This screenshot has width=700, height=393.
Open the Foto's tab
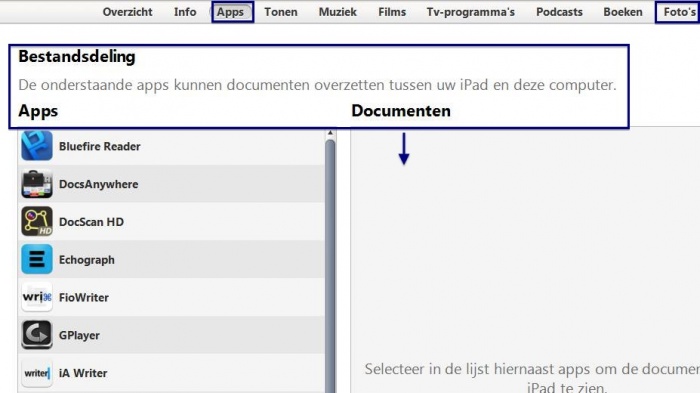(679, 12)
